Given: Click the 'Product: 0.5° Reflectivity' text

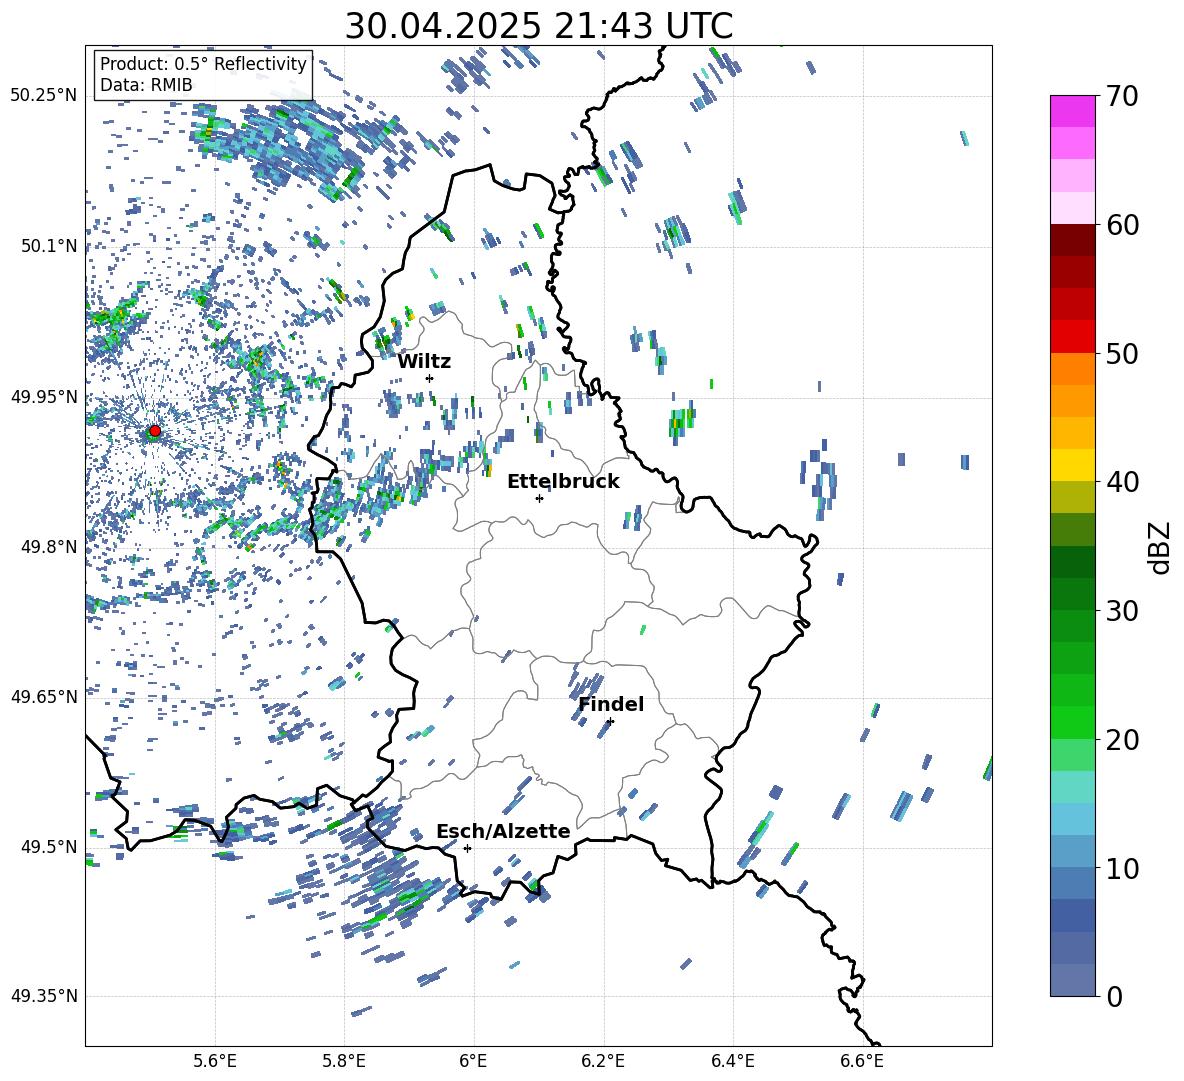Looking at the screenshot, I should tap(203, 63).
